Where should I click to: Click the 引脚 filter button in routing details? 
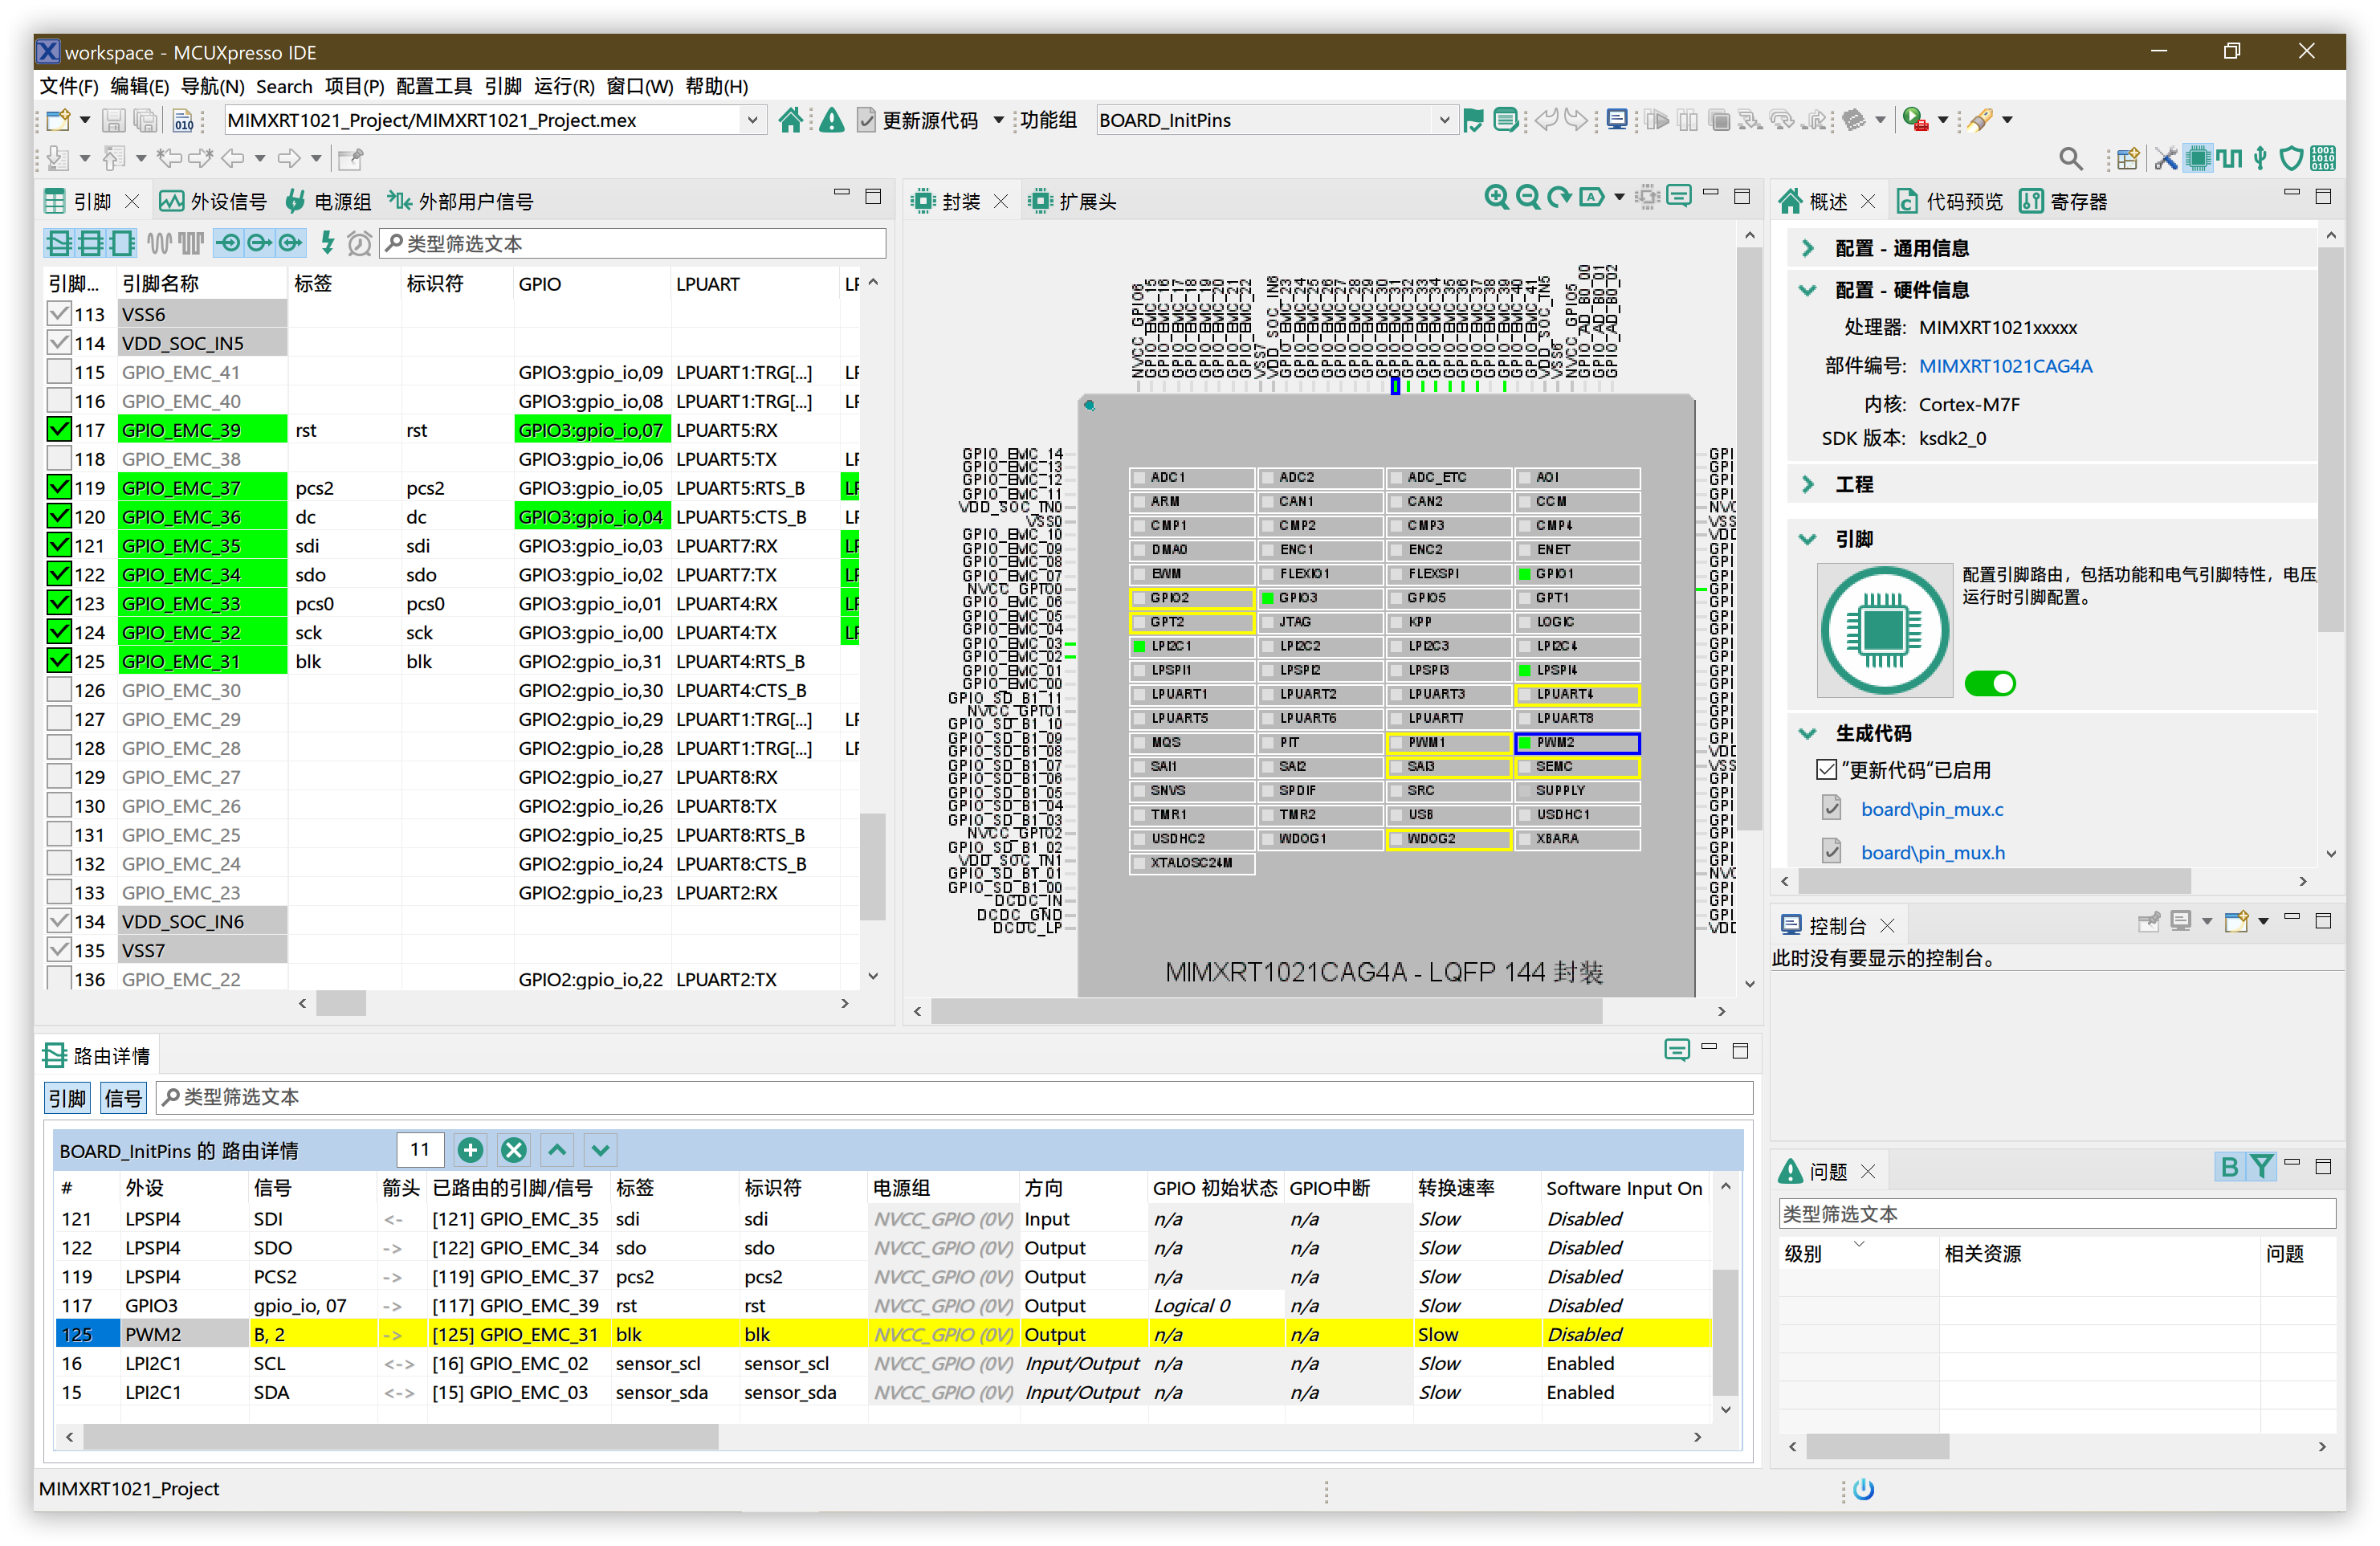click(x=67, y=1098)
